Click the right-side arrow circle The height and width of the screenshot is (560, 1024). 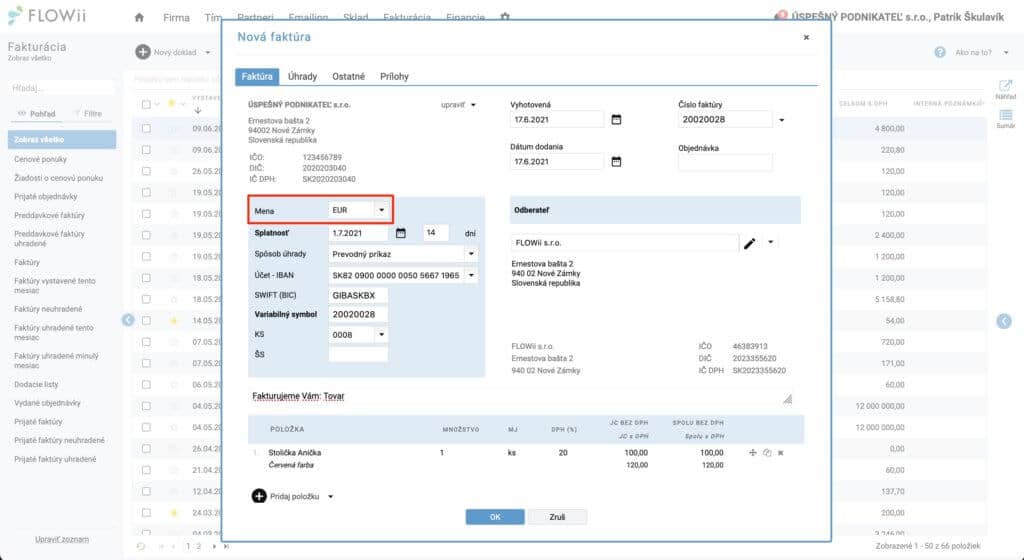coord(1004,320)
